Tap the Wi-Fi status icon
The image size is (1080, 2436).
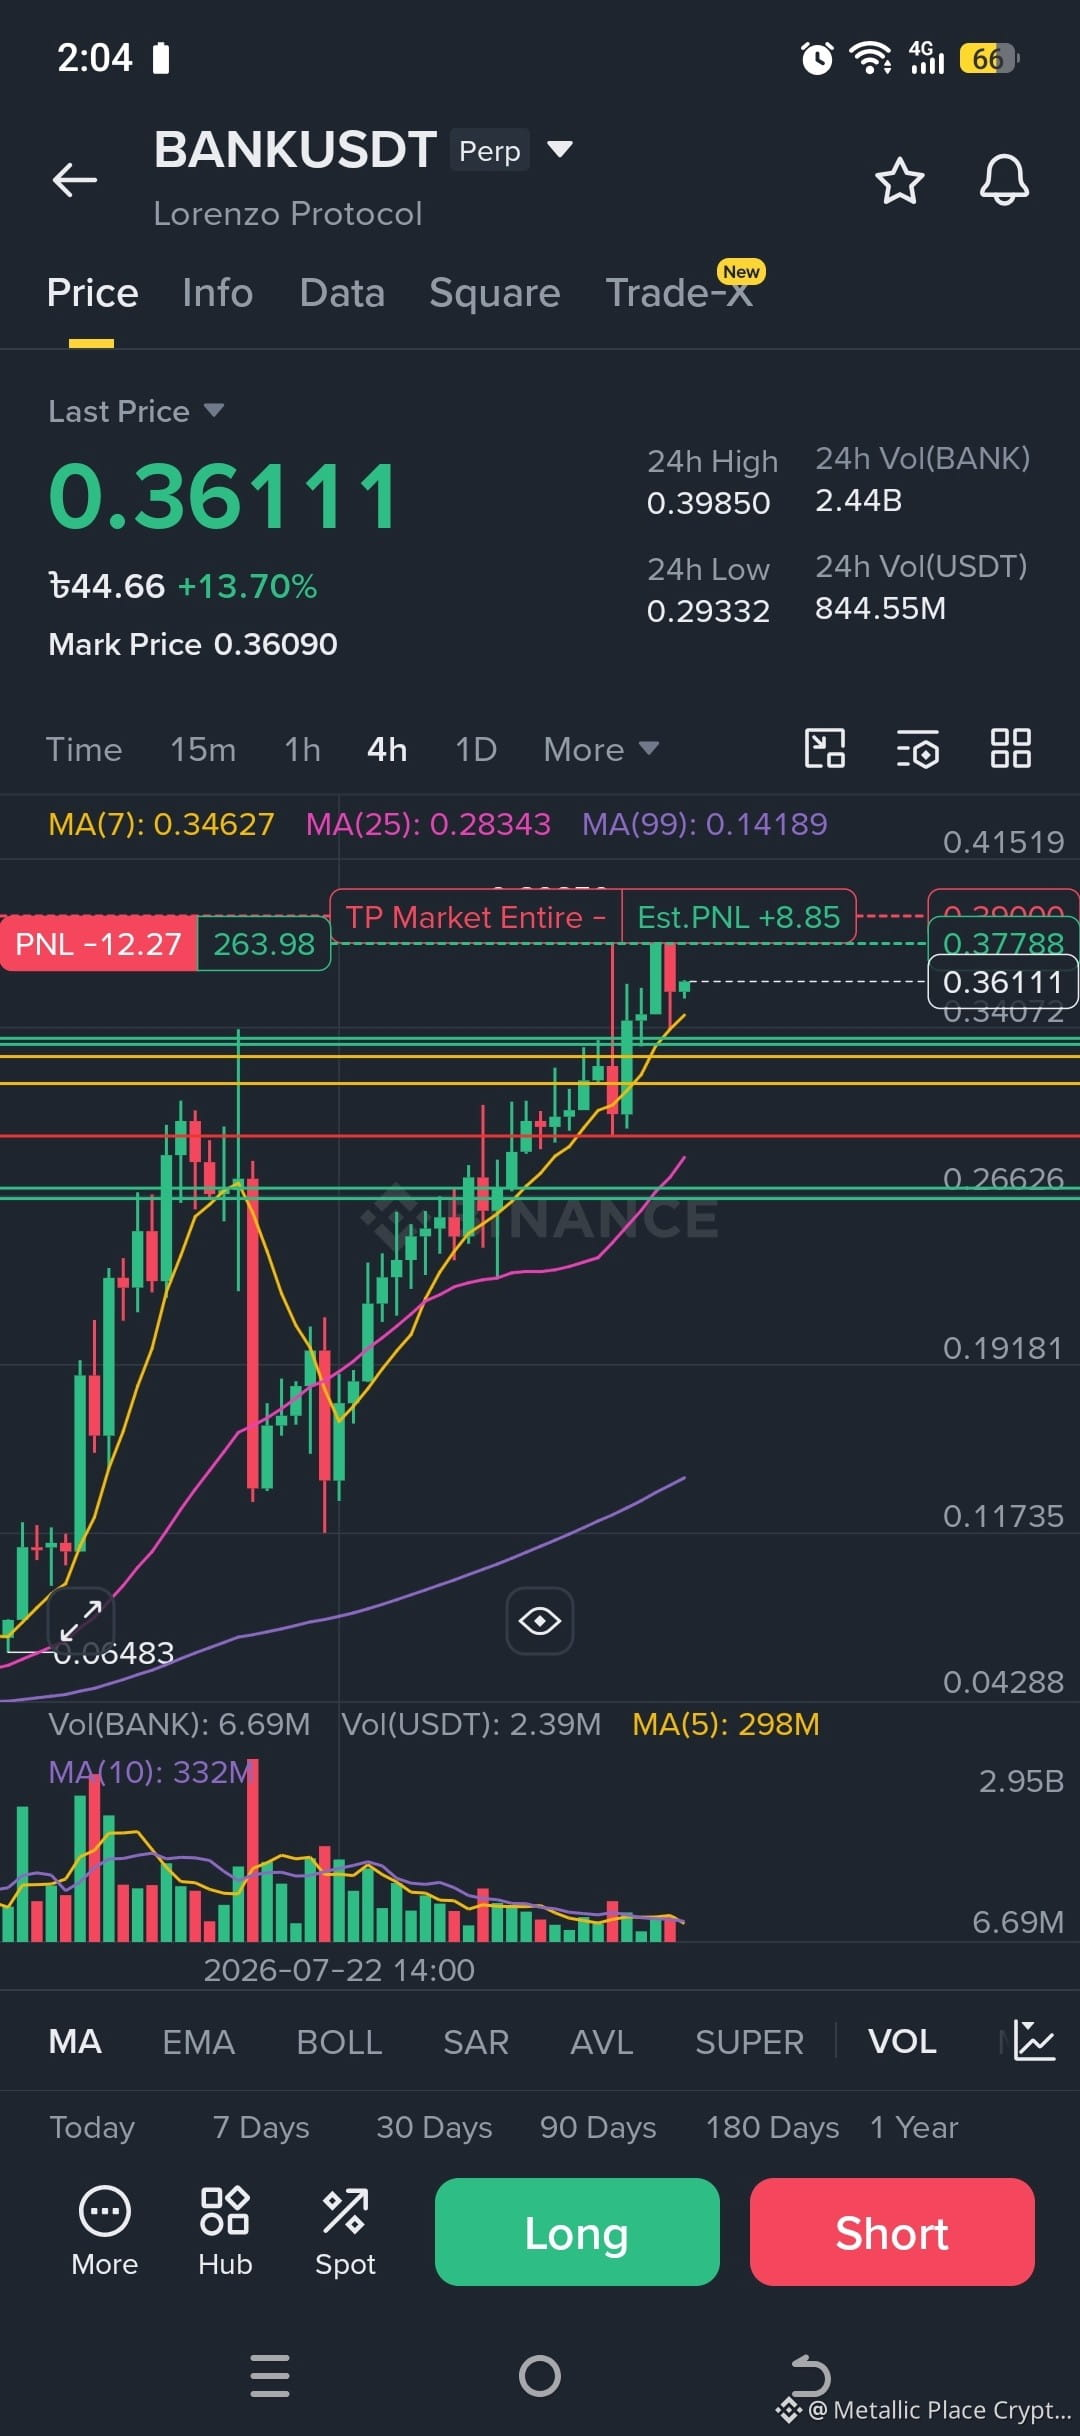pos(870,58)
